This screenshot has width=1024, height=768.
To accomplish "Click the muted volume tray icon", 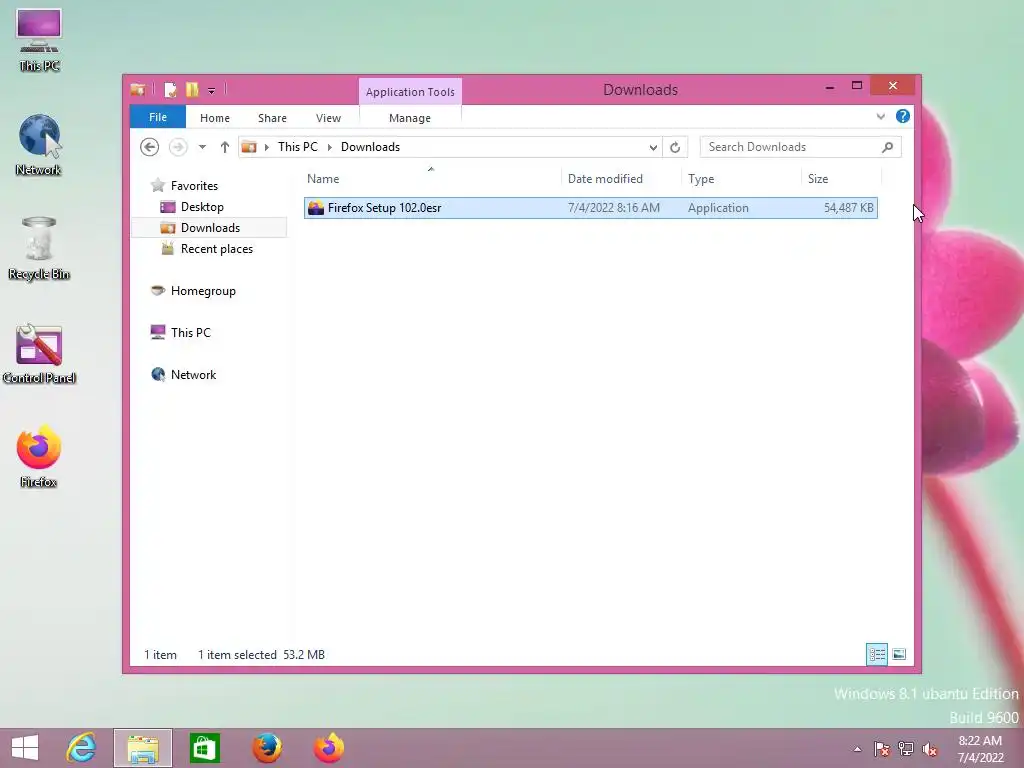I will pyautogui.click(x=930, y=749).
